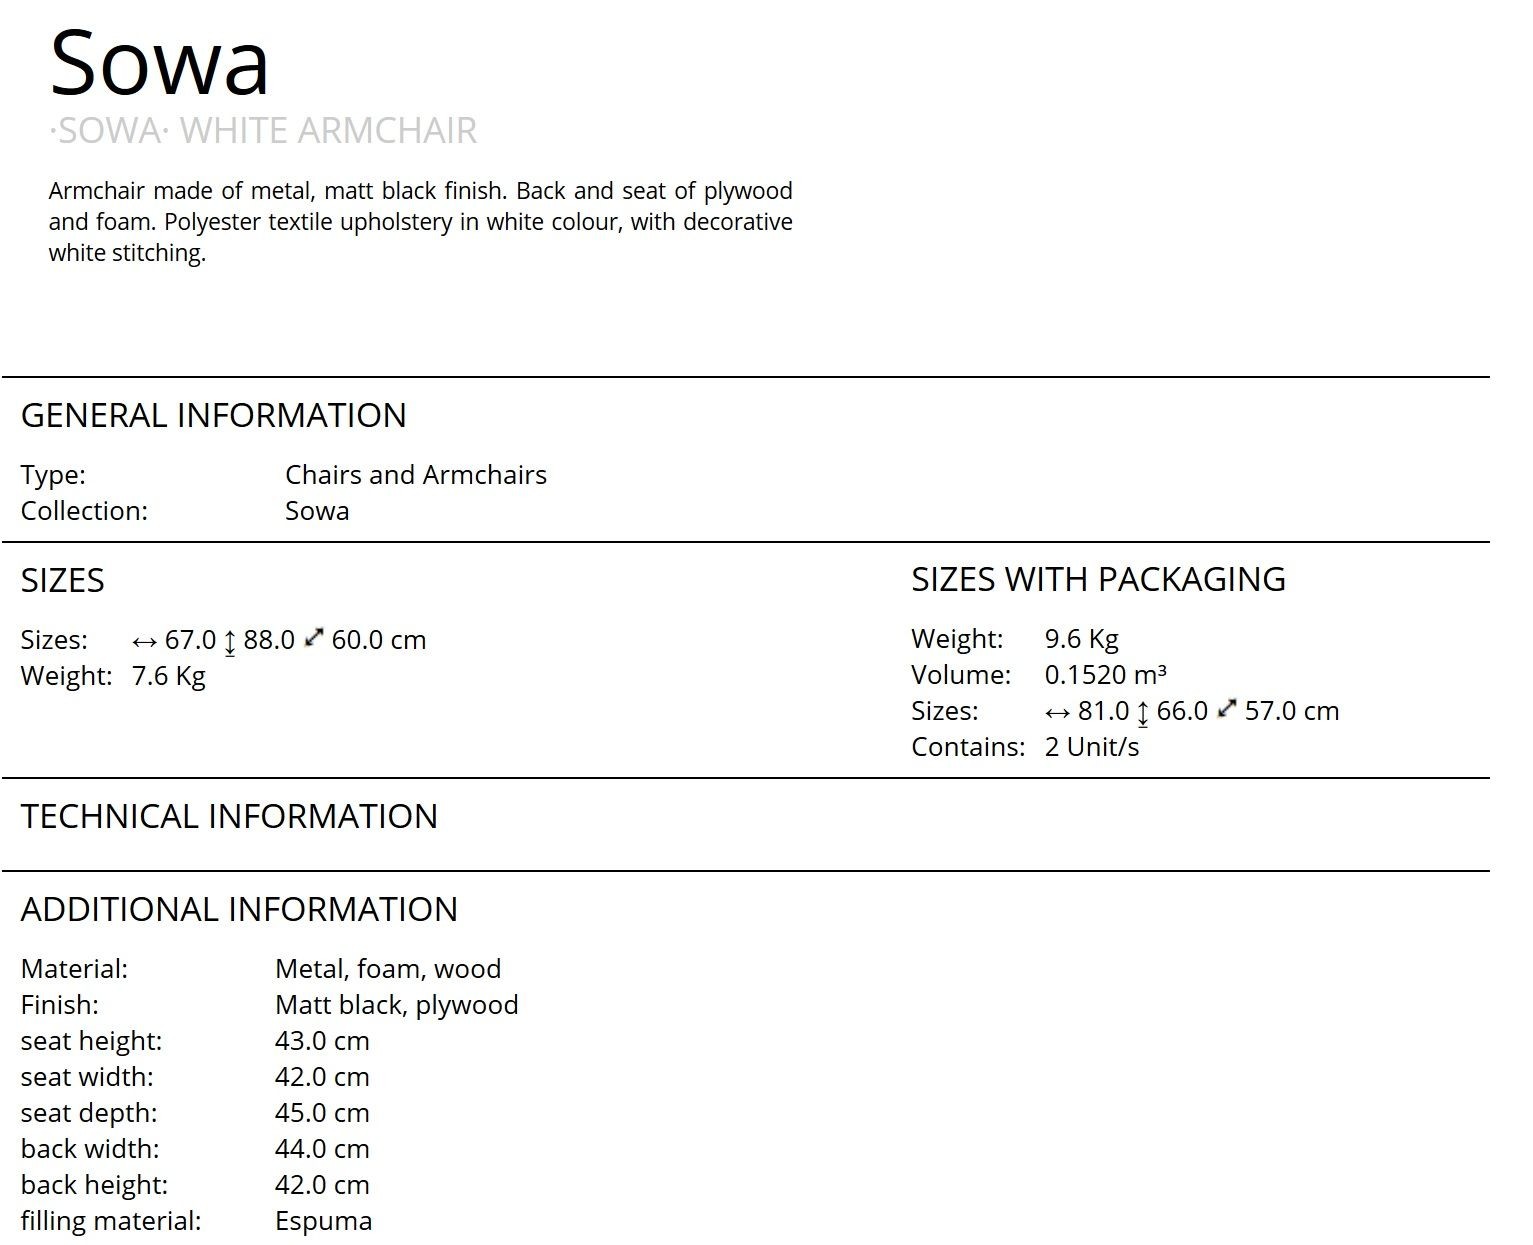Click the armchair description paragraph

420,221
